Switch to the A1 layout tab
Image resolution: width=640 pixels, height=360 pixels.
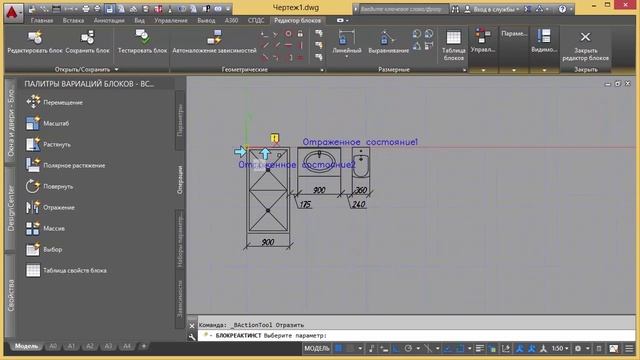pos(71,346)
